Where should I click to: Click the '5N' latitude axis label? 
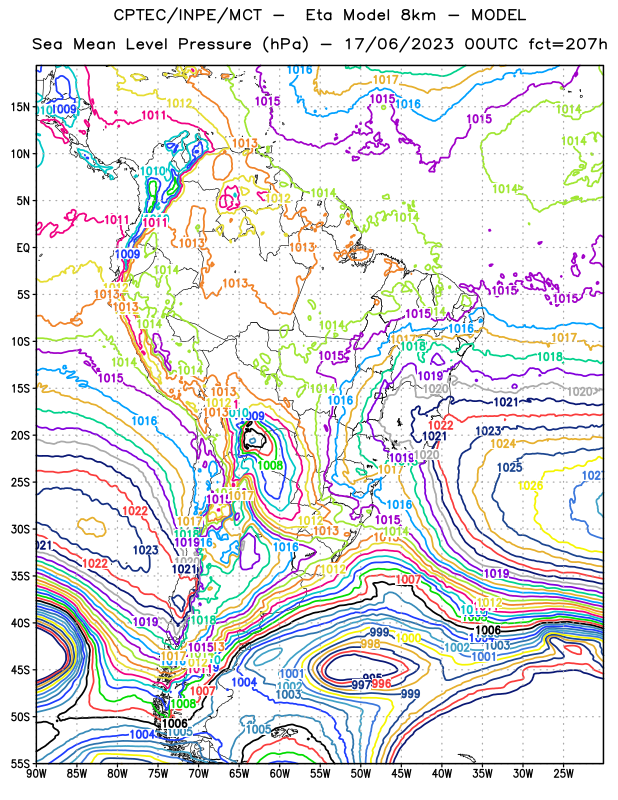pyautogui.click(x=23, y=201)
